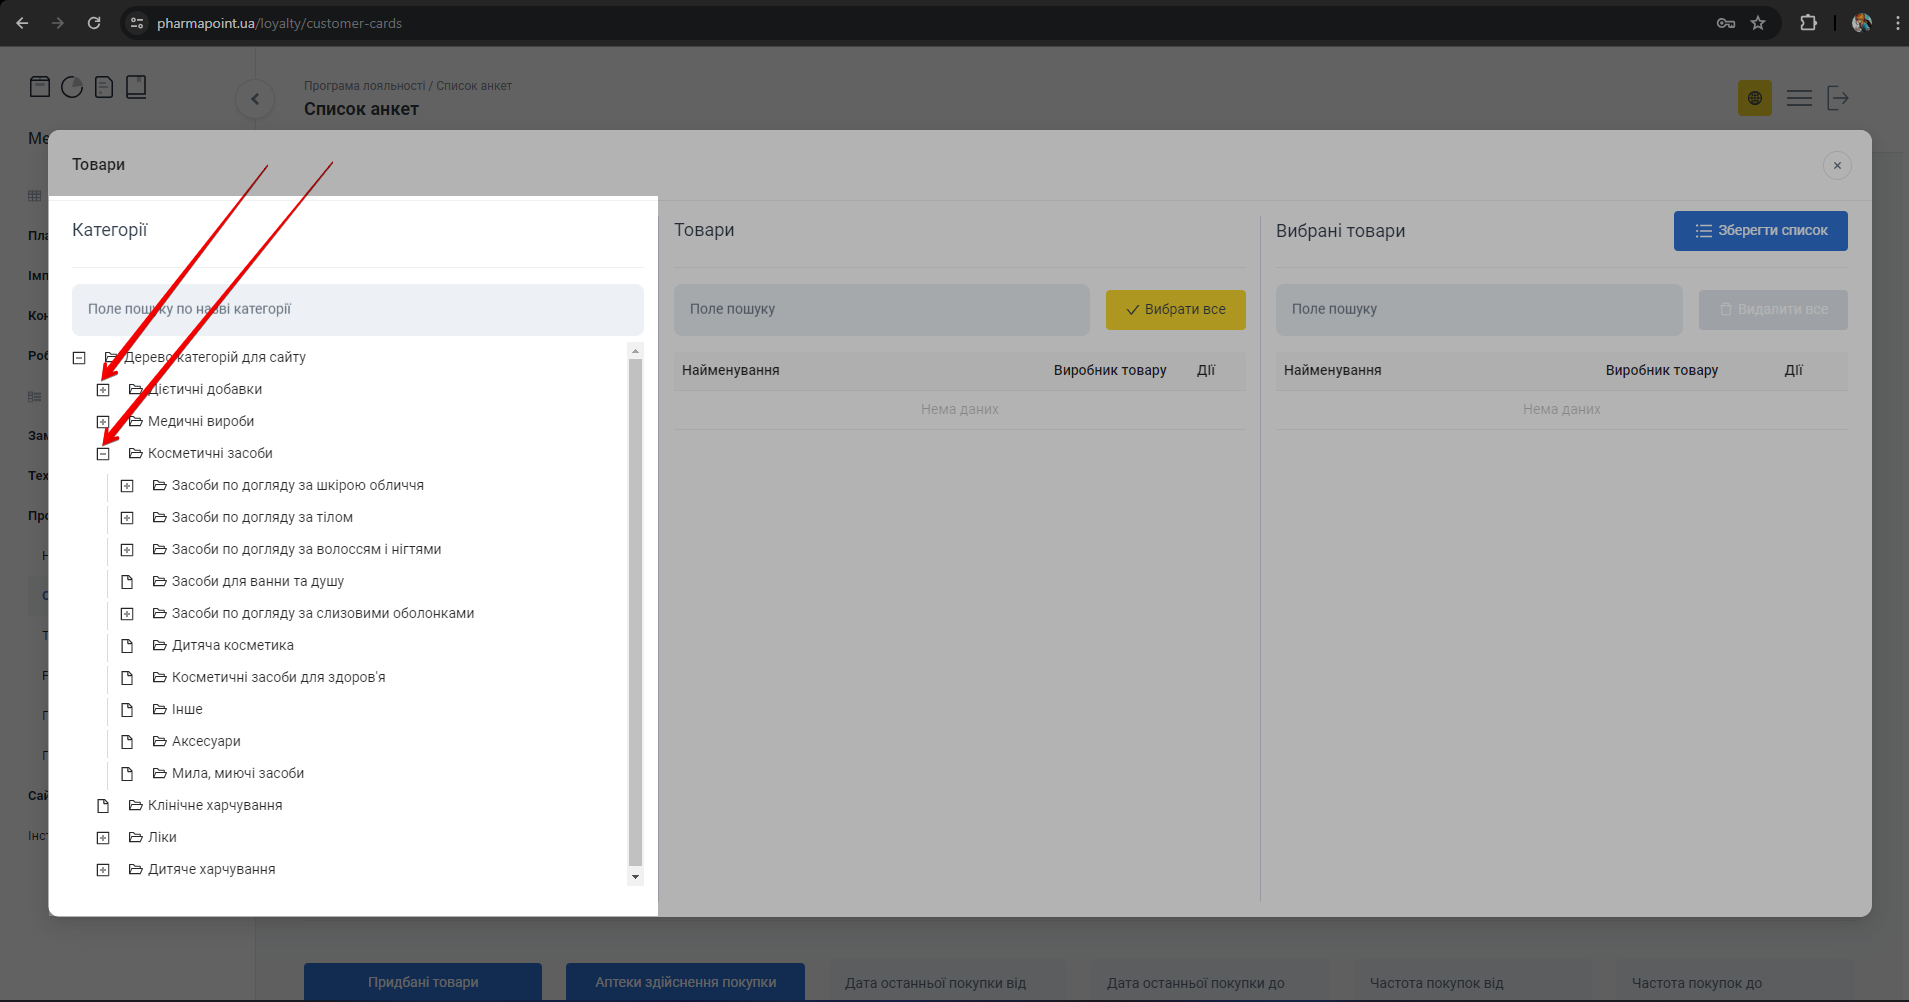Select the Аксесуари category

coord(205,742)
